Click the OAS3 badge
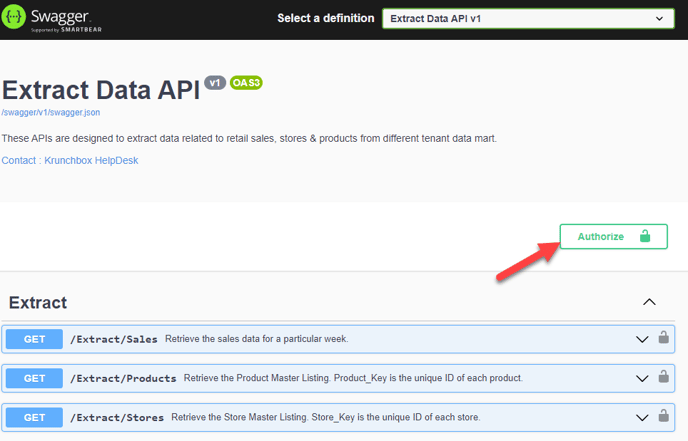The width and height of the screenshot is (688, 441). coord(246,82)
